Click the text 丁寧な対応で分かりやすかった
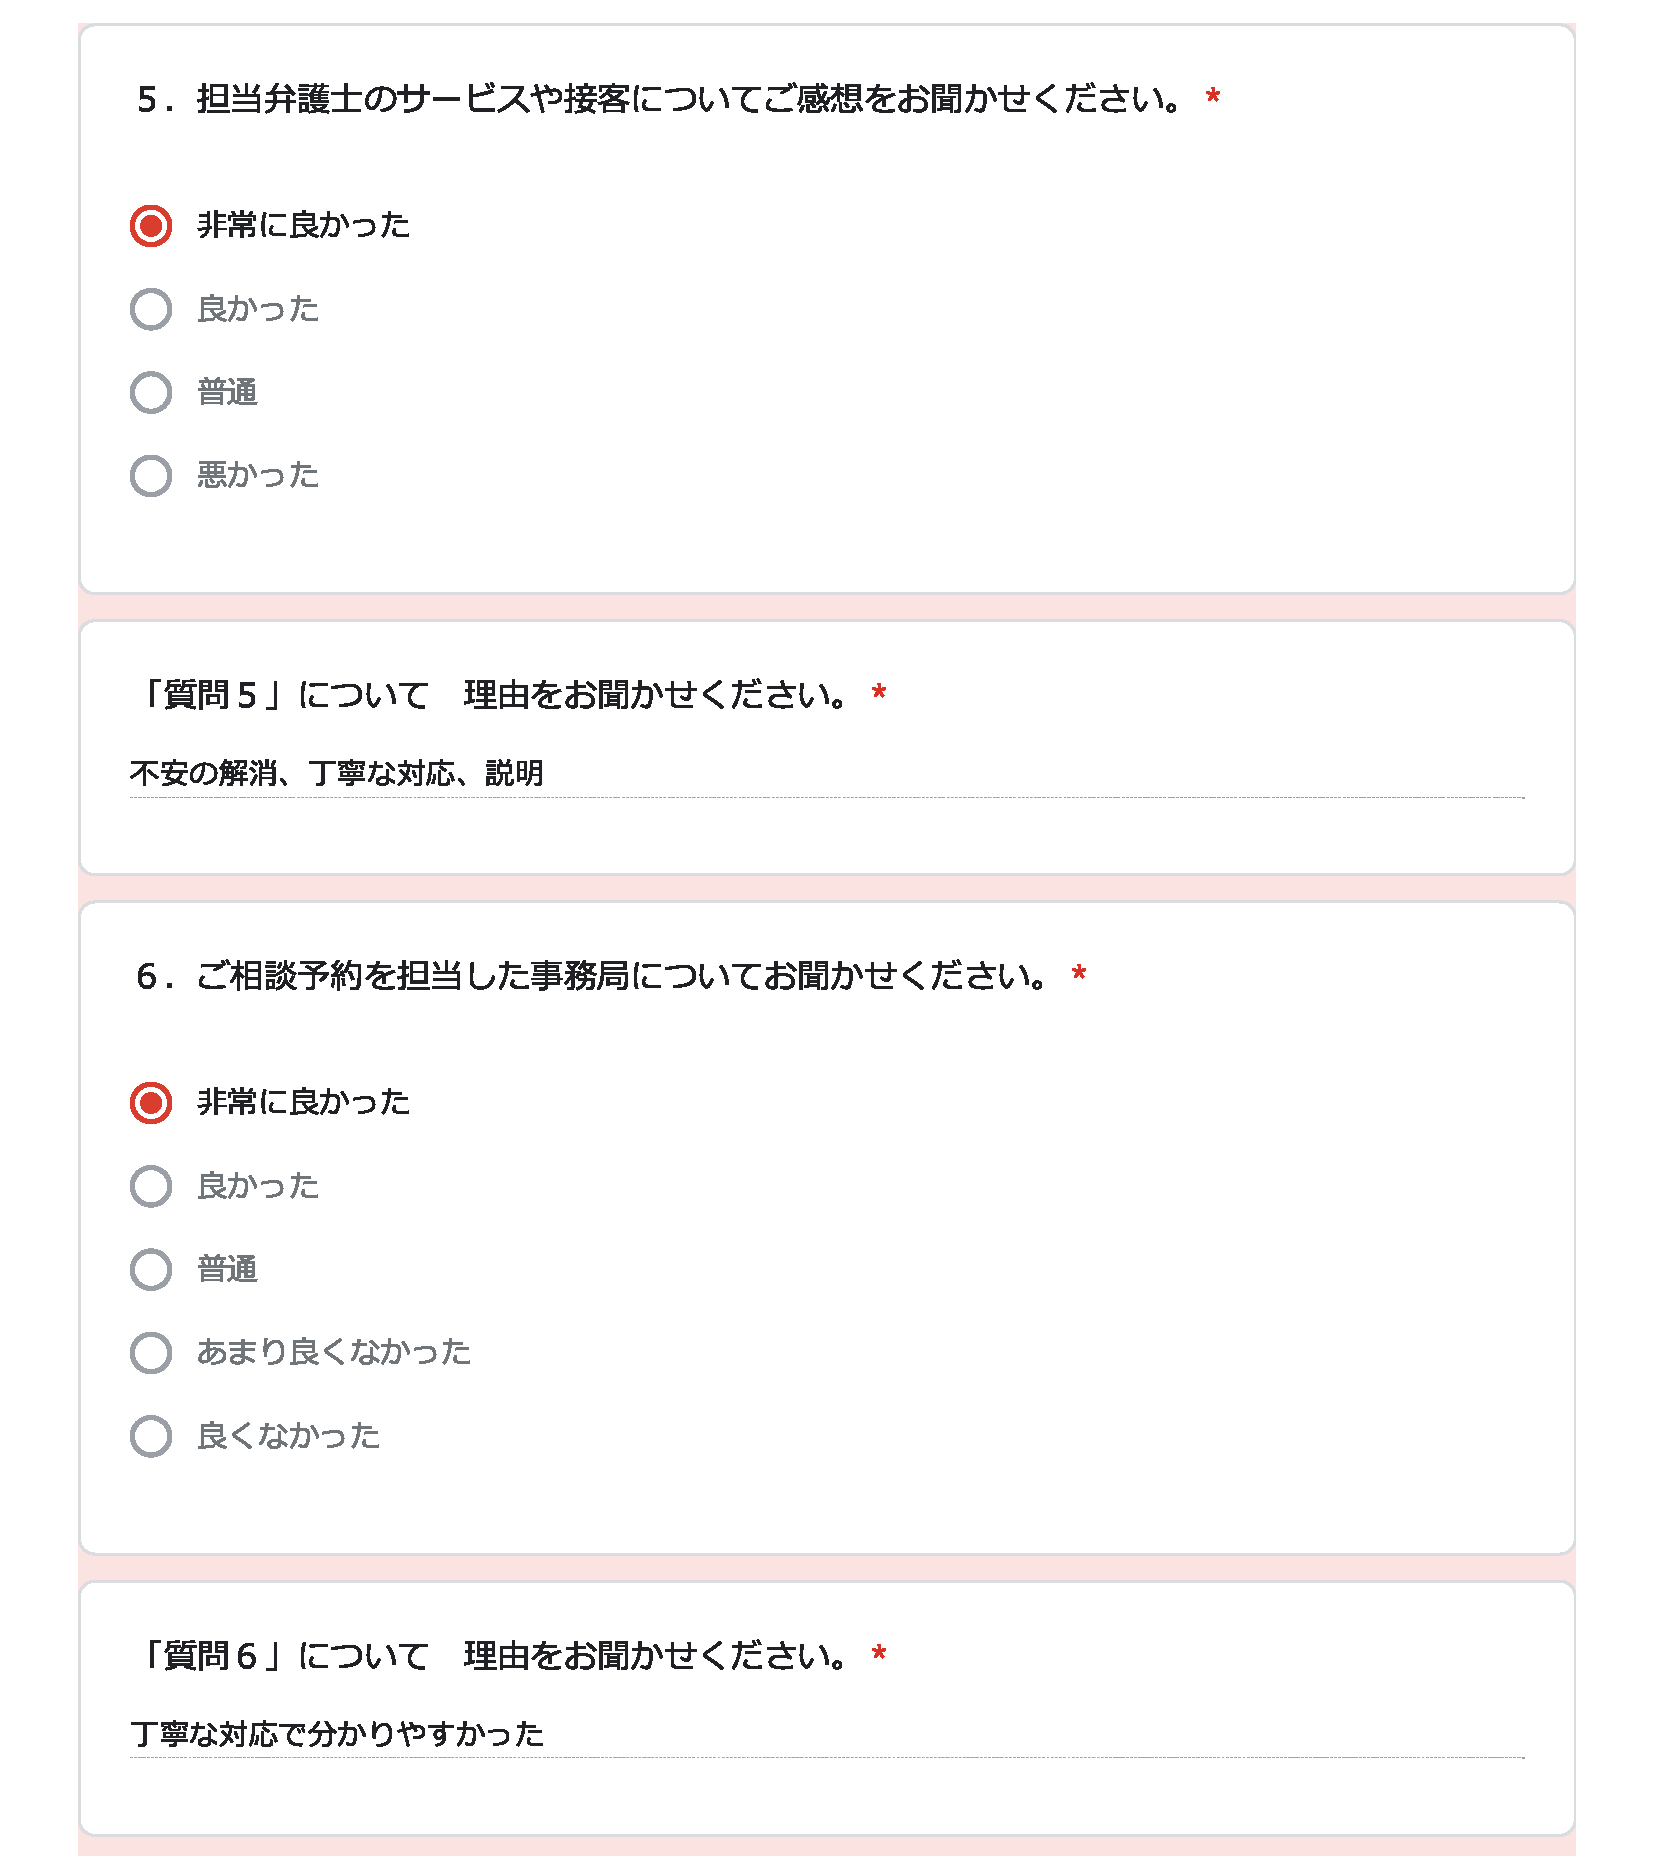1654x1856 pixels. [x=337, y=1734]
